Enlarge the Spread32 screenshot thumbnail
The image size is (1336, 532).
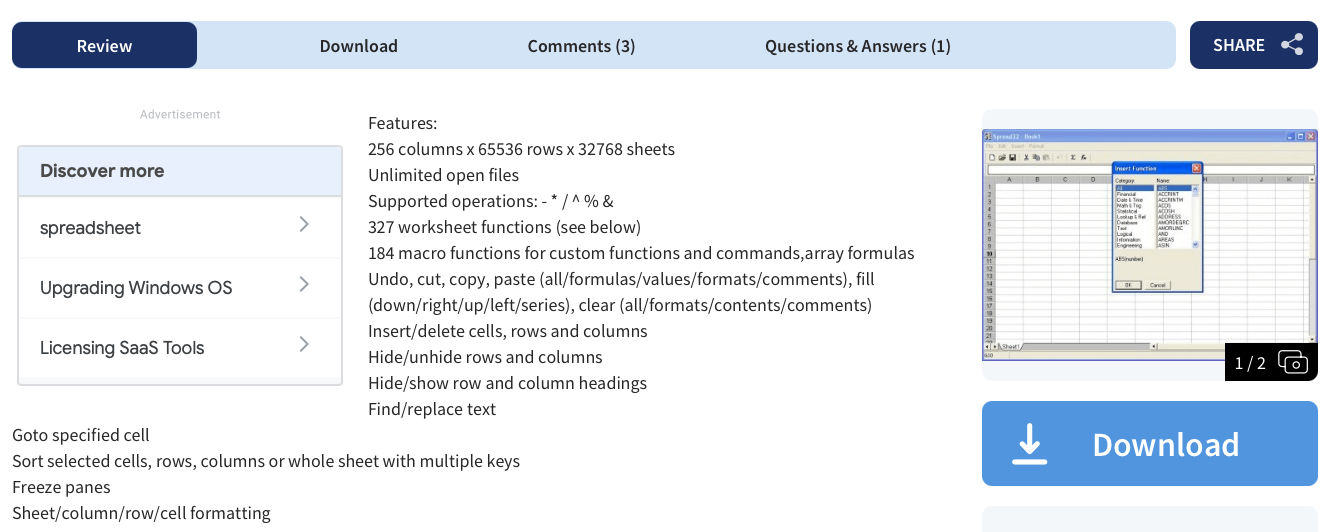click(x=1150, y=245)
